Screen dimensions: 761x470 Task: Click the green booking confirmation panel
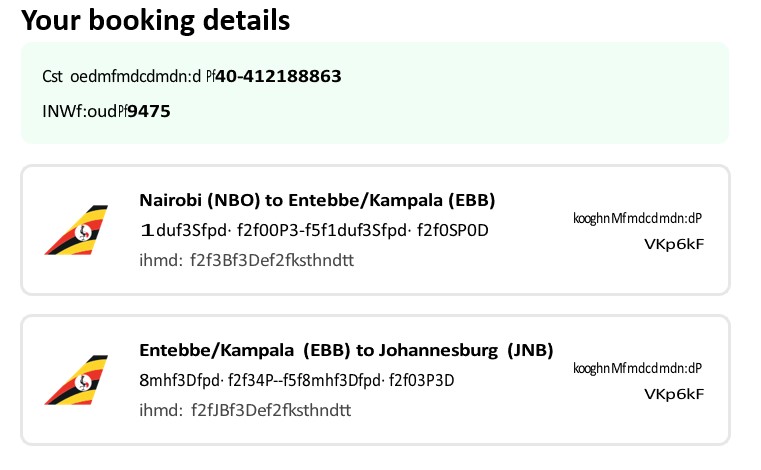(x=375, y=93)
